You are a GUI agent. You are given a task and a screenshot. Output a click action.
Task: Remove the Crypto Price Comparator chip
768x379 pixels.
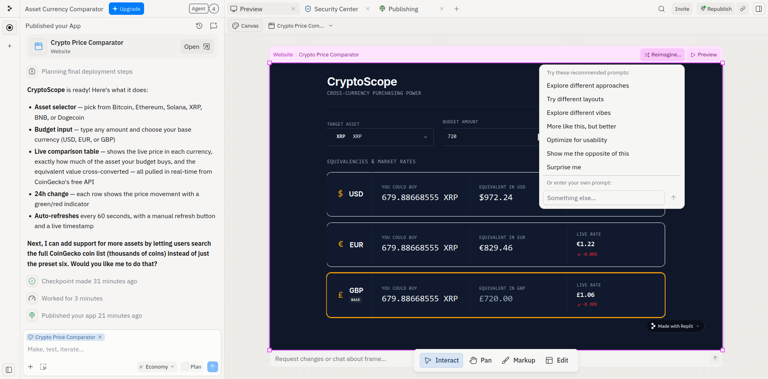[x=100, y=337]
